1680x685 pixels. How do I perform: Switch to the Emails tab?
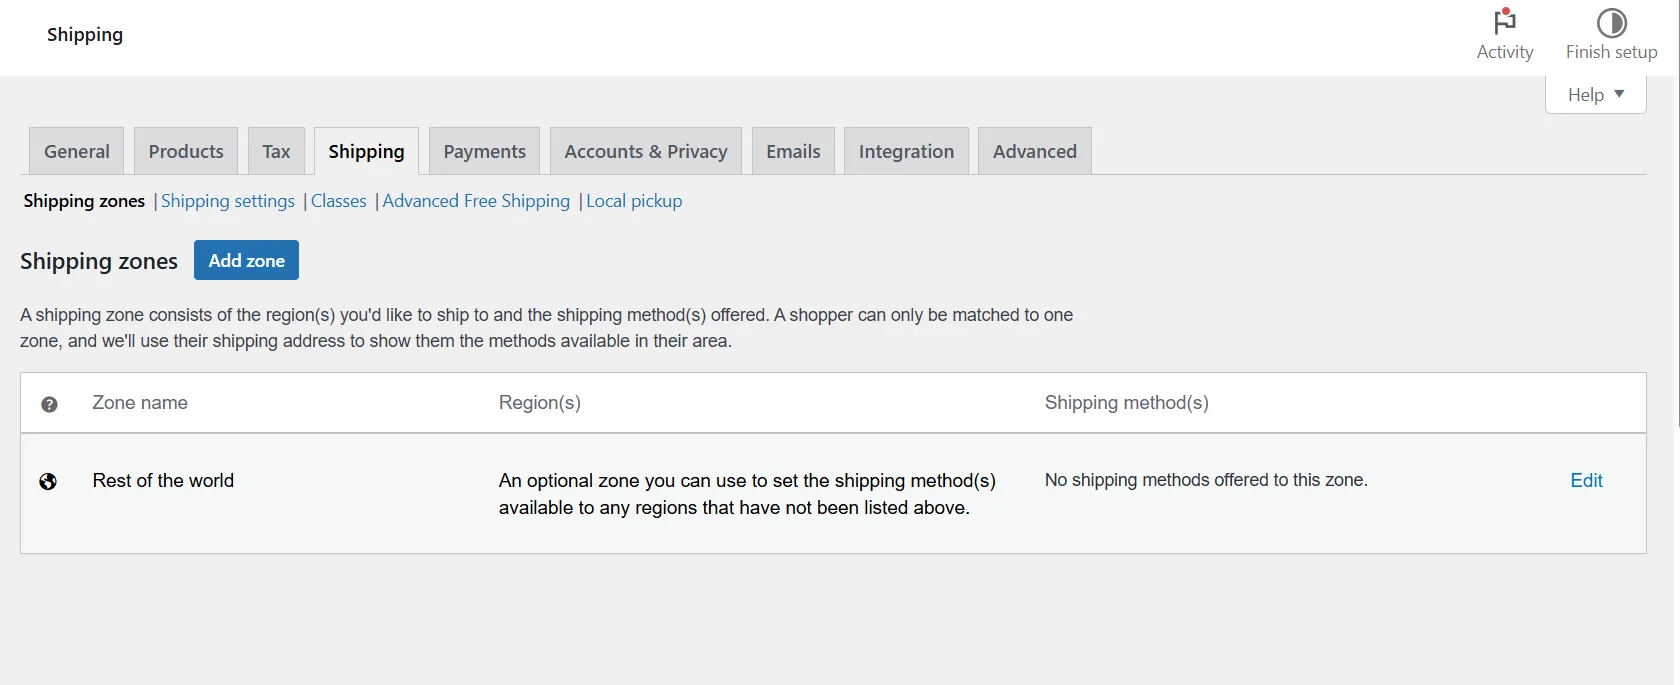point(793,151)
